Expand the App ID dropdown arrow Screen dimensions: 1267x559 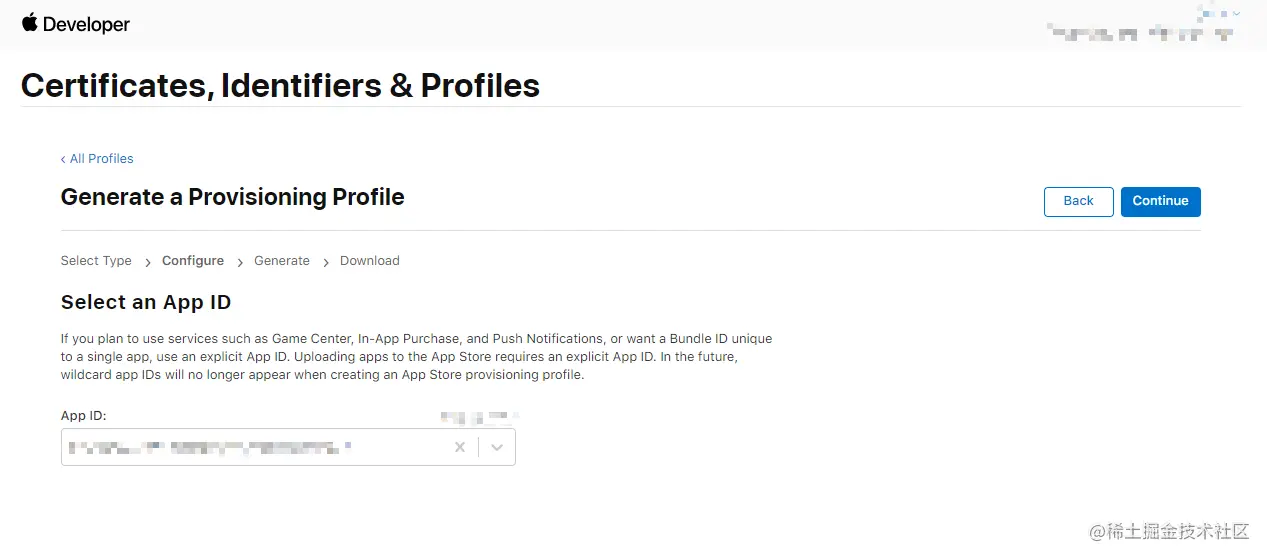click(x=497, y=447)
